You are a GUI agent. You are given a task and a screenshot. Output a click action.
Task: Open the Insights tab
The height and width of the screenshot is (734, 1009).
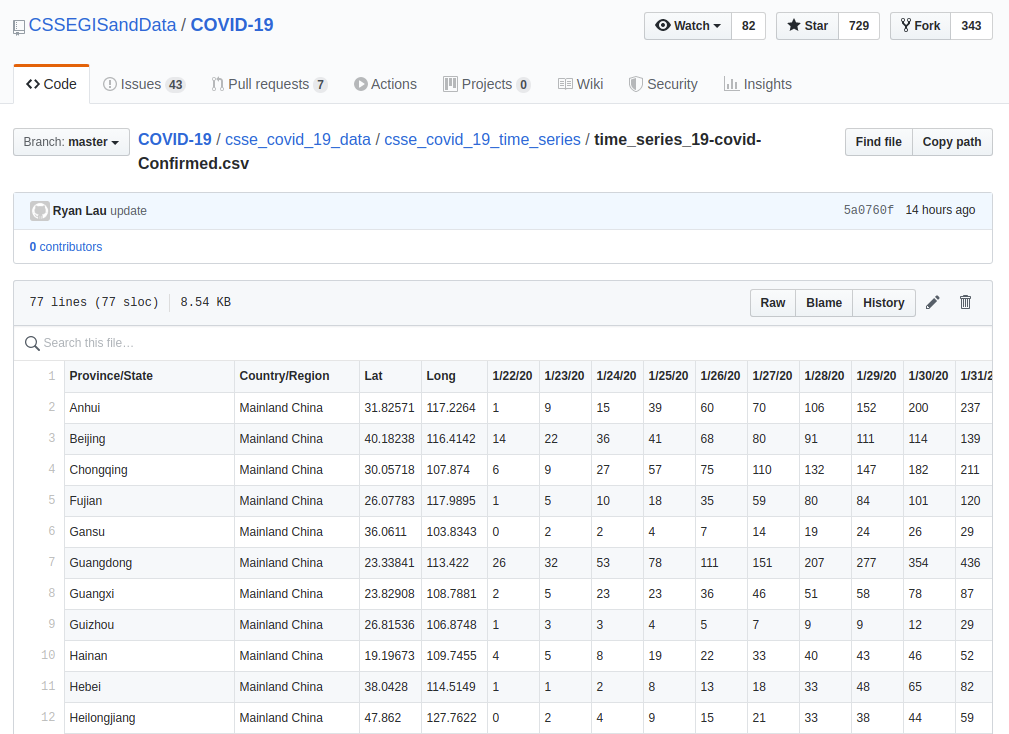[757, 84]
